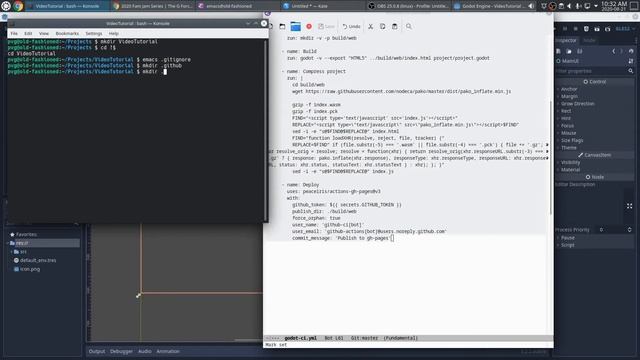Open View menu in Konsole
Screen dimensions: 640x360
point(44,33)
